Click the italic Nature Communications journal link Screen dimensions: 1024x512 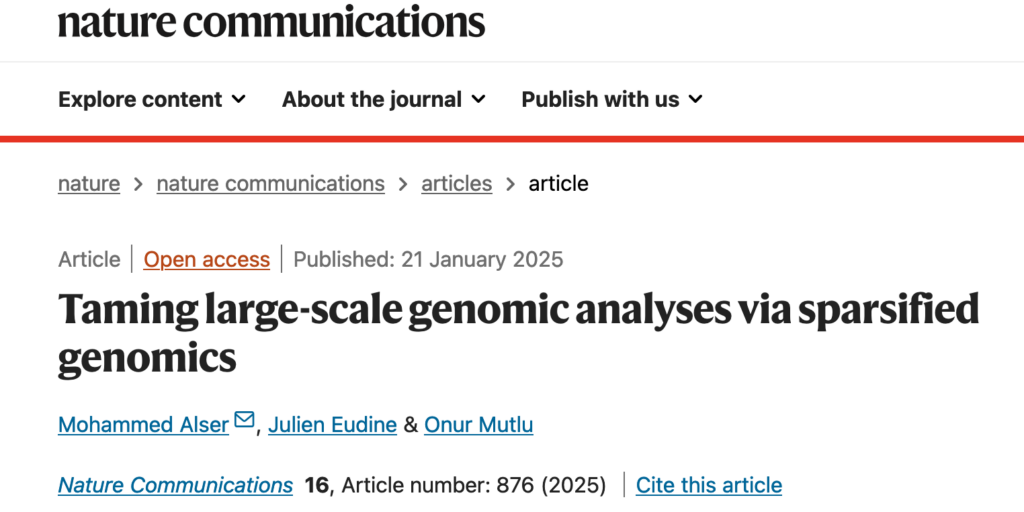click(x=175, y=485)
